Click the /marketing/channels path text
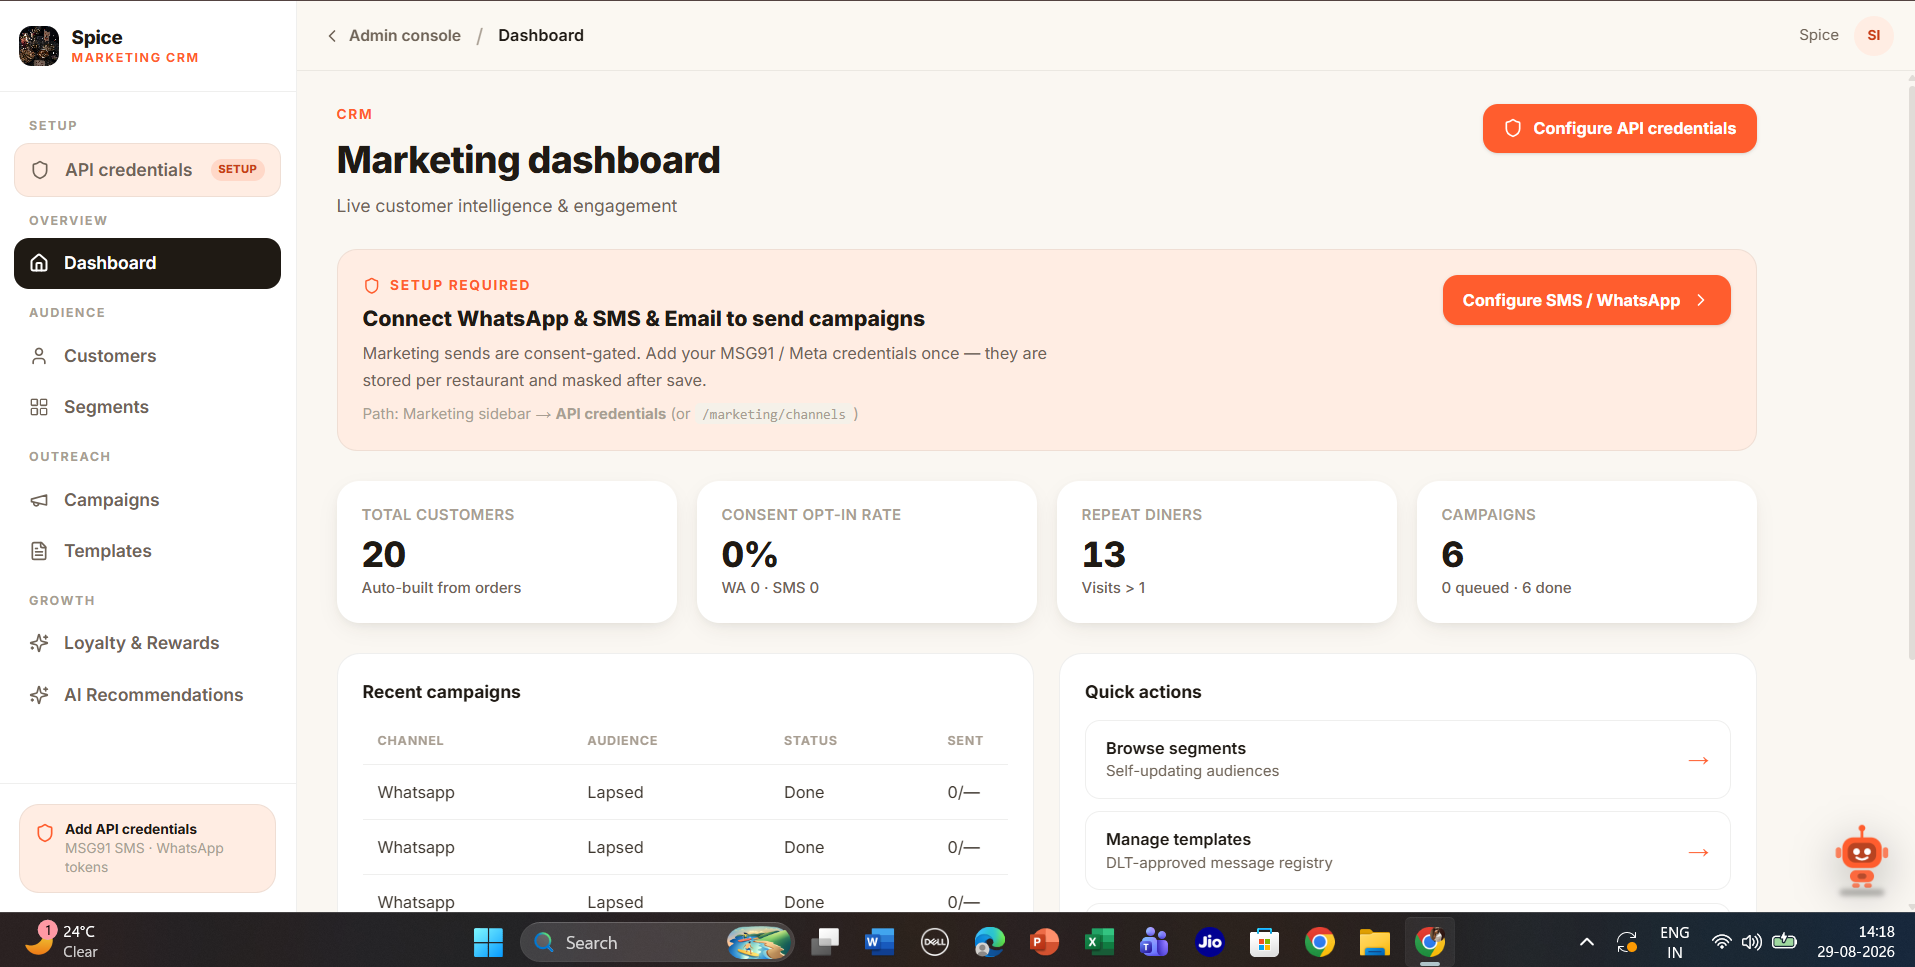 pyautogui.click(x=774, y=415)
